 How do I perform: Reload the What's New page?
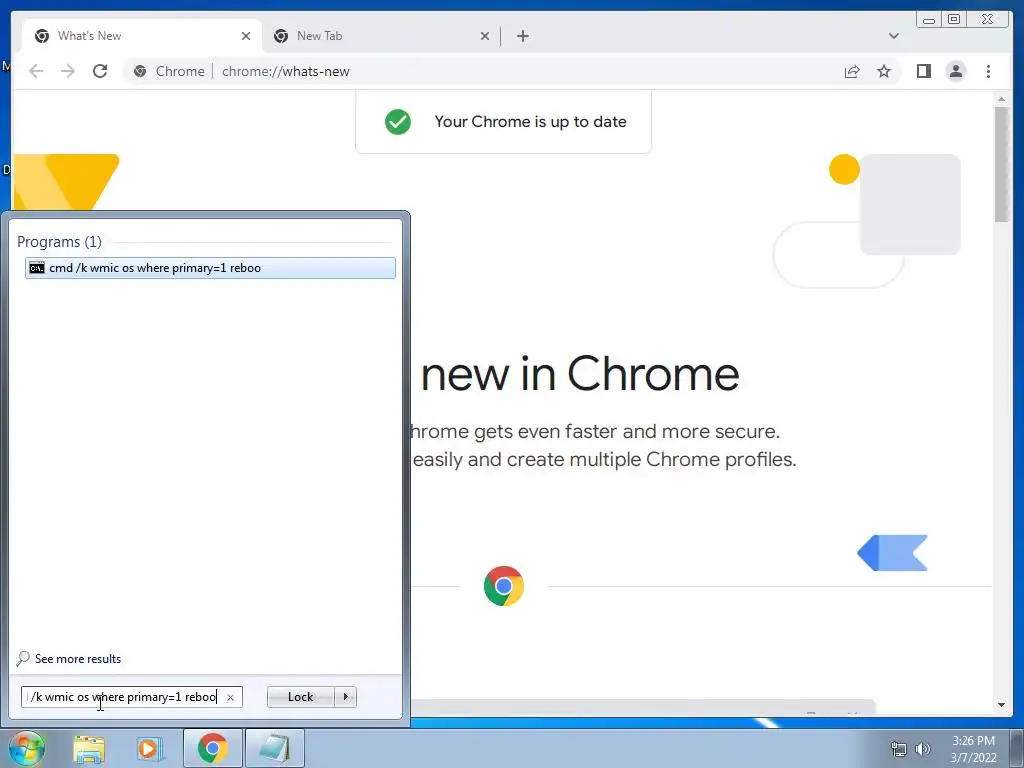100,71
